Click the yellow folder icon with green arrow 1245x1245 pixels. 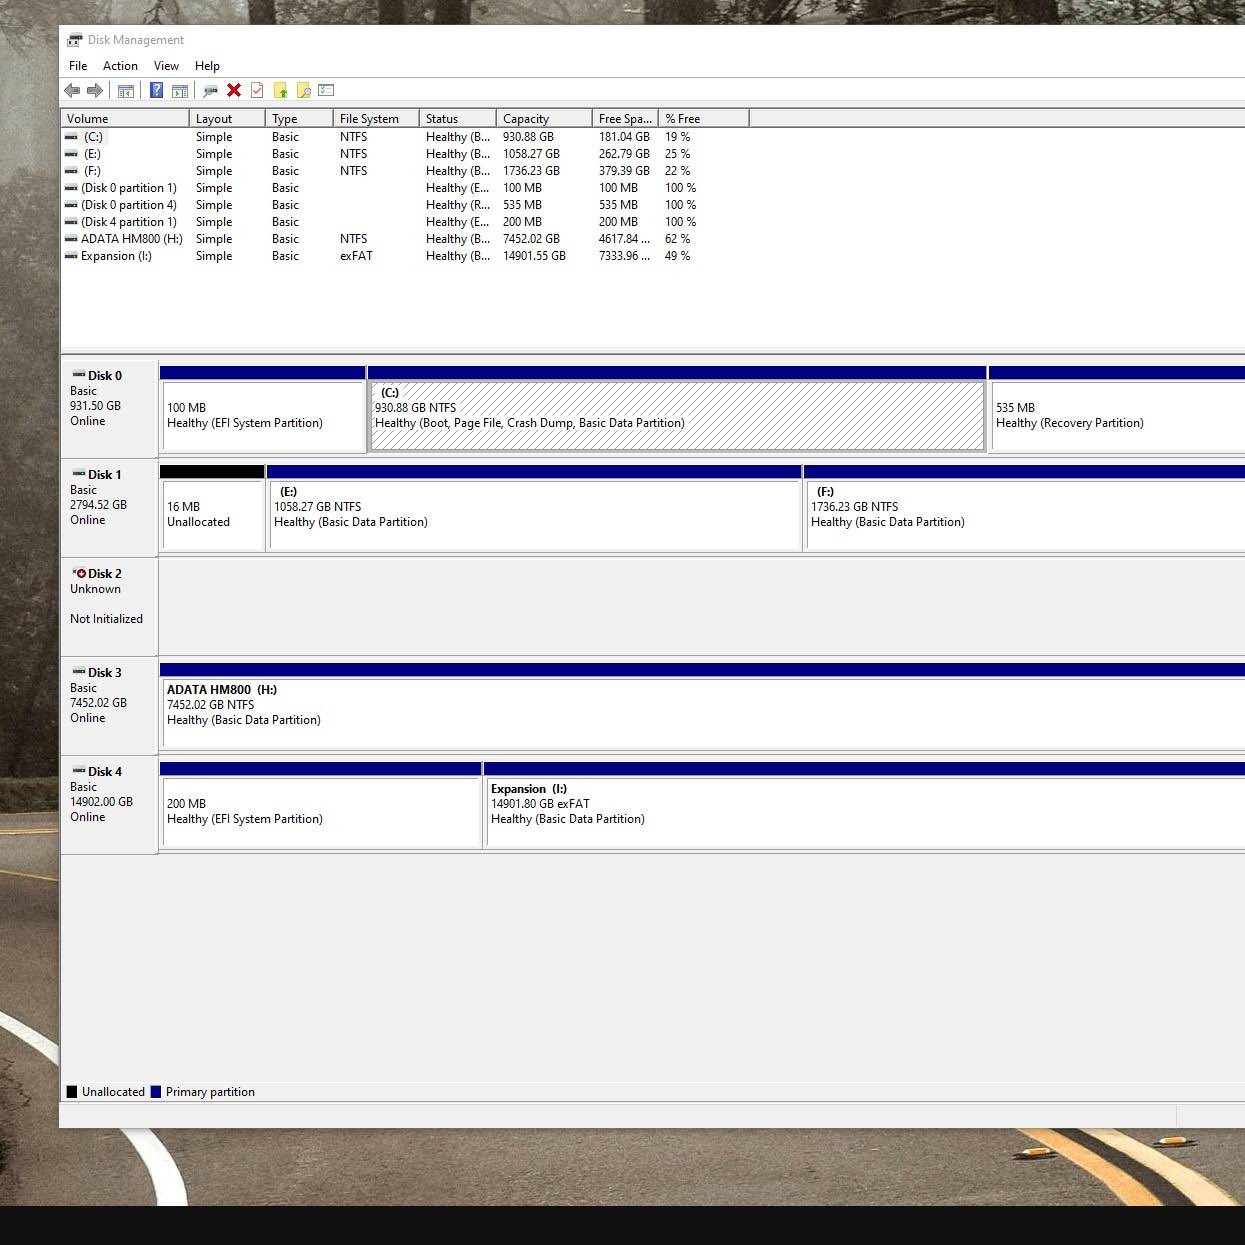click(x=281, y=91)
